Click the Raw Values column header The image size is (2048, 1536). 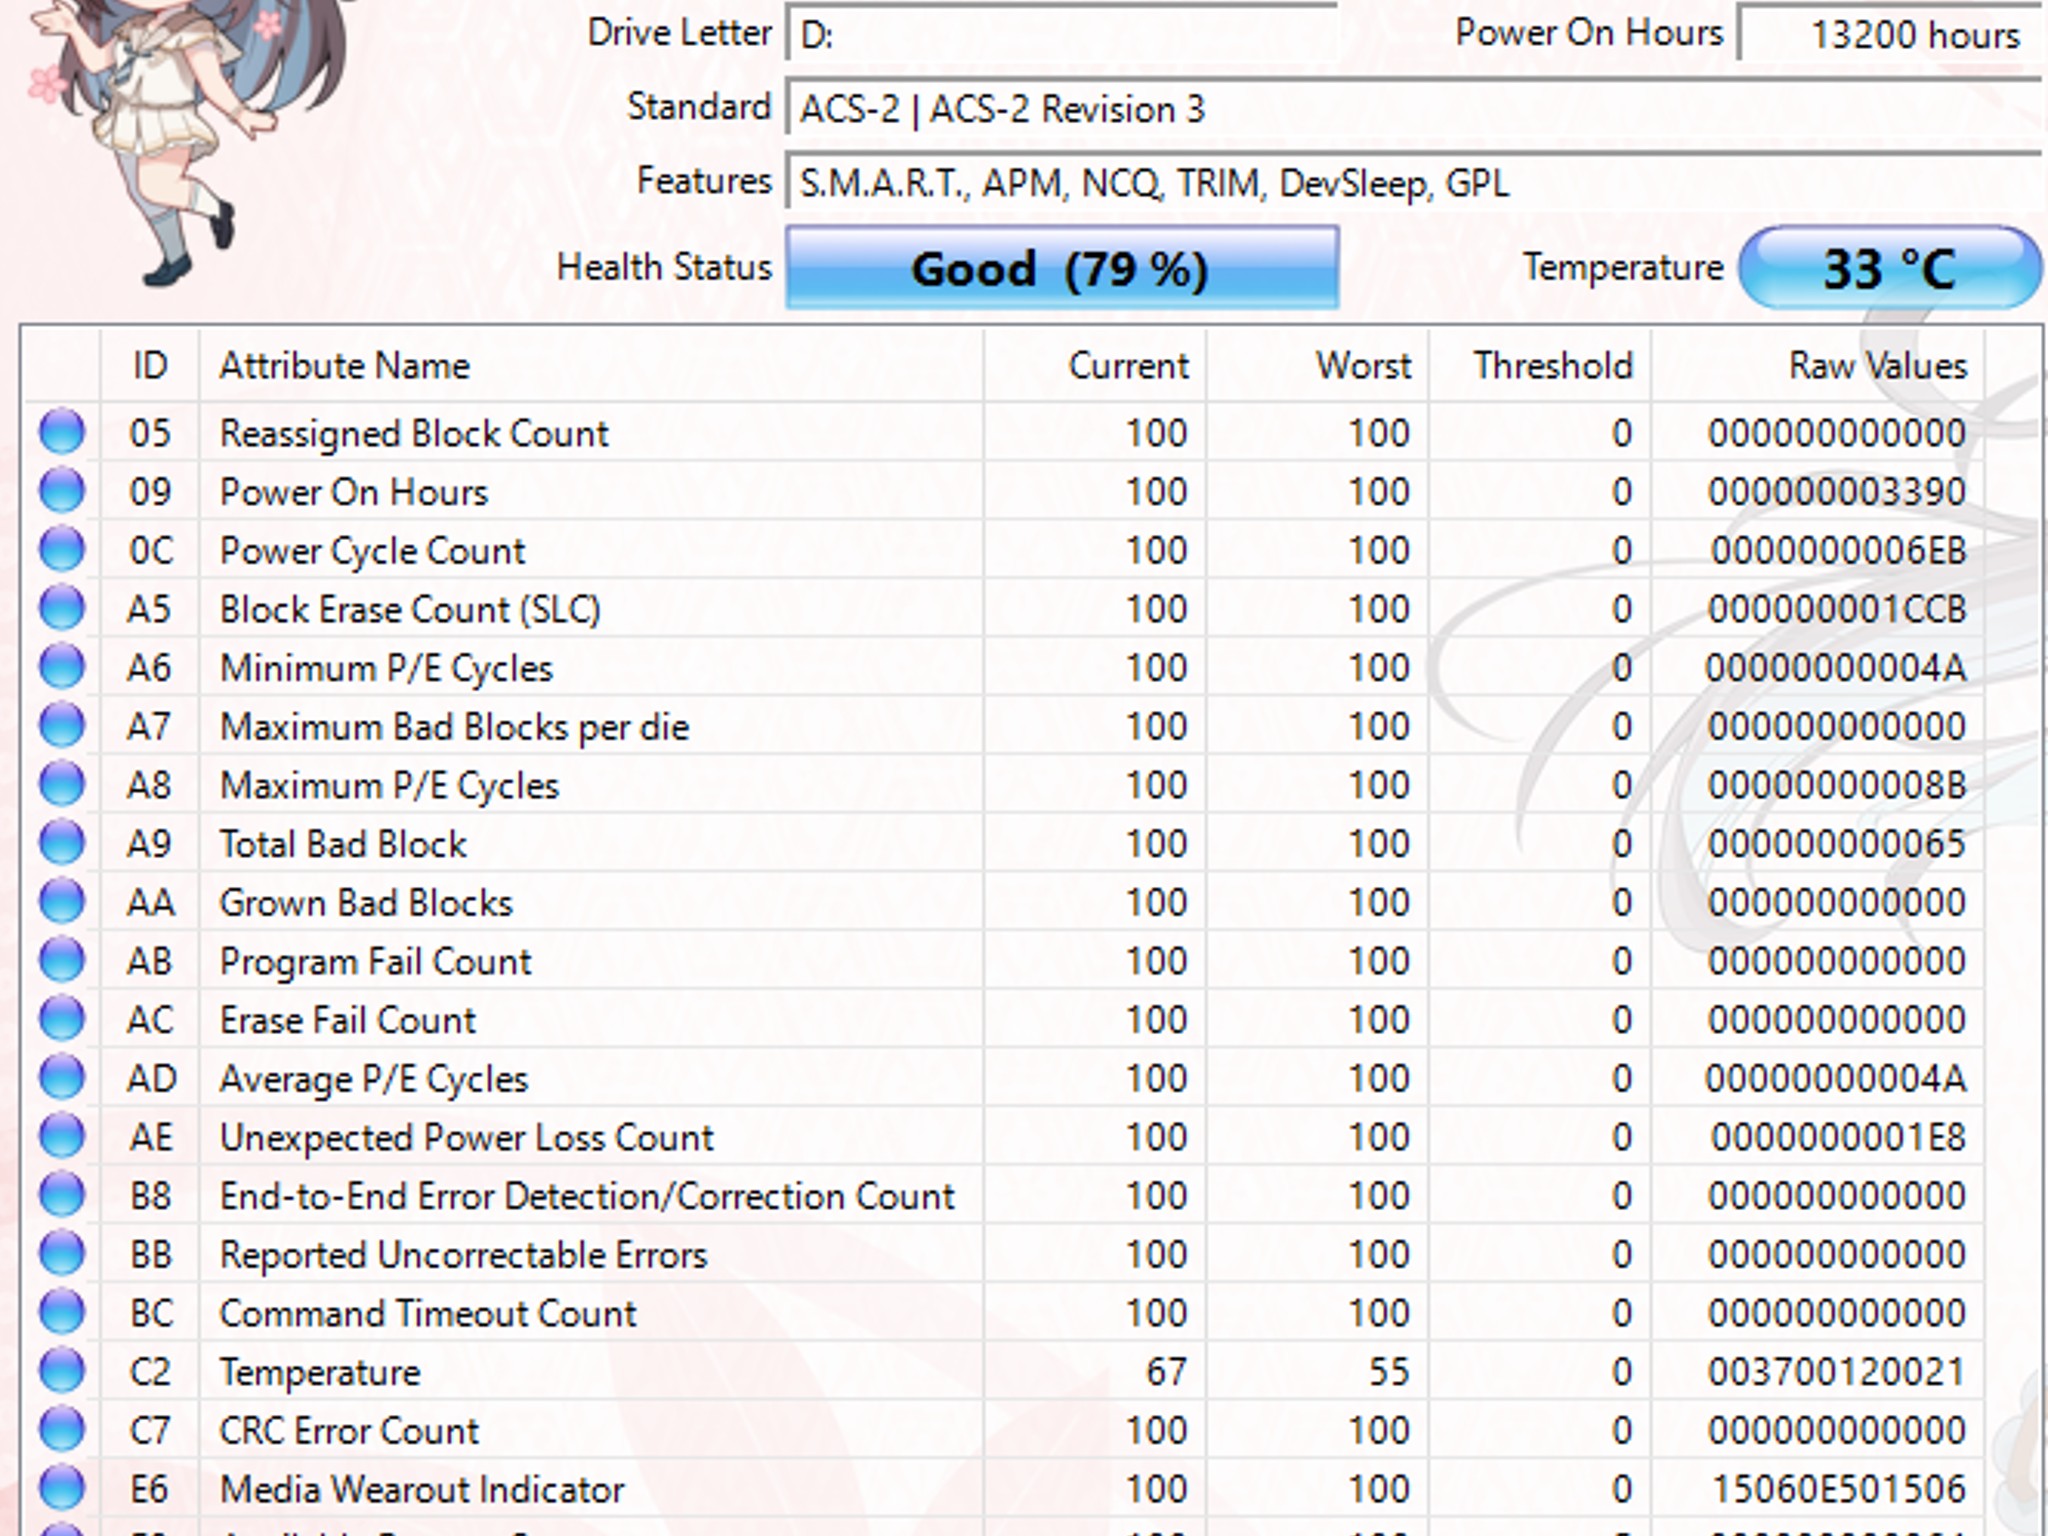point(1818,366)
